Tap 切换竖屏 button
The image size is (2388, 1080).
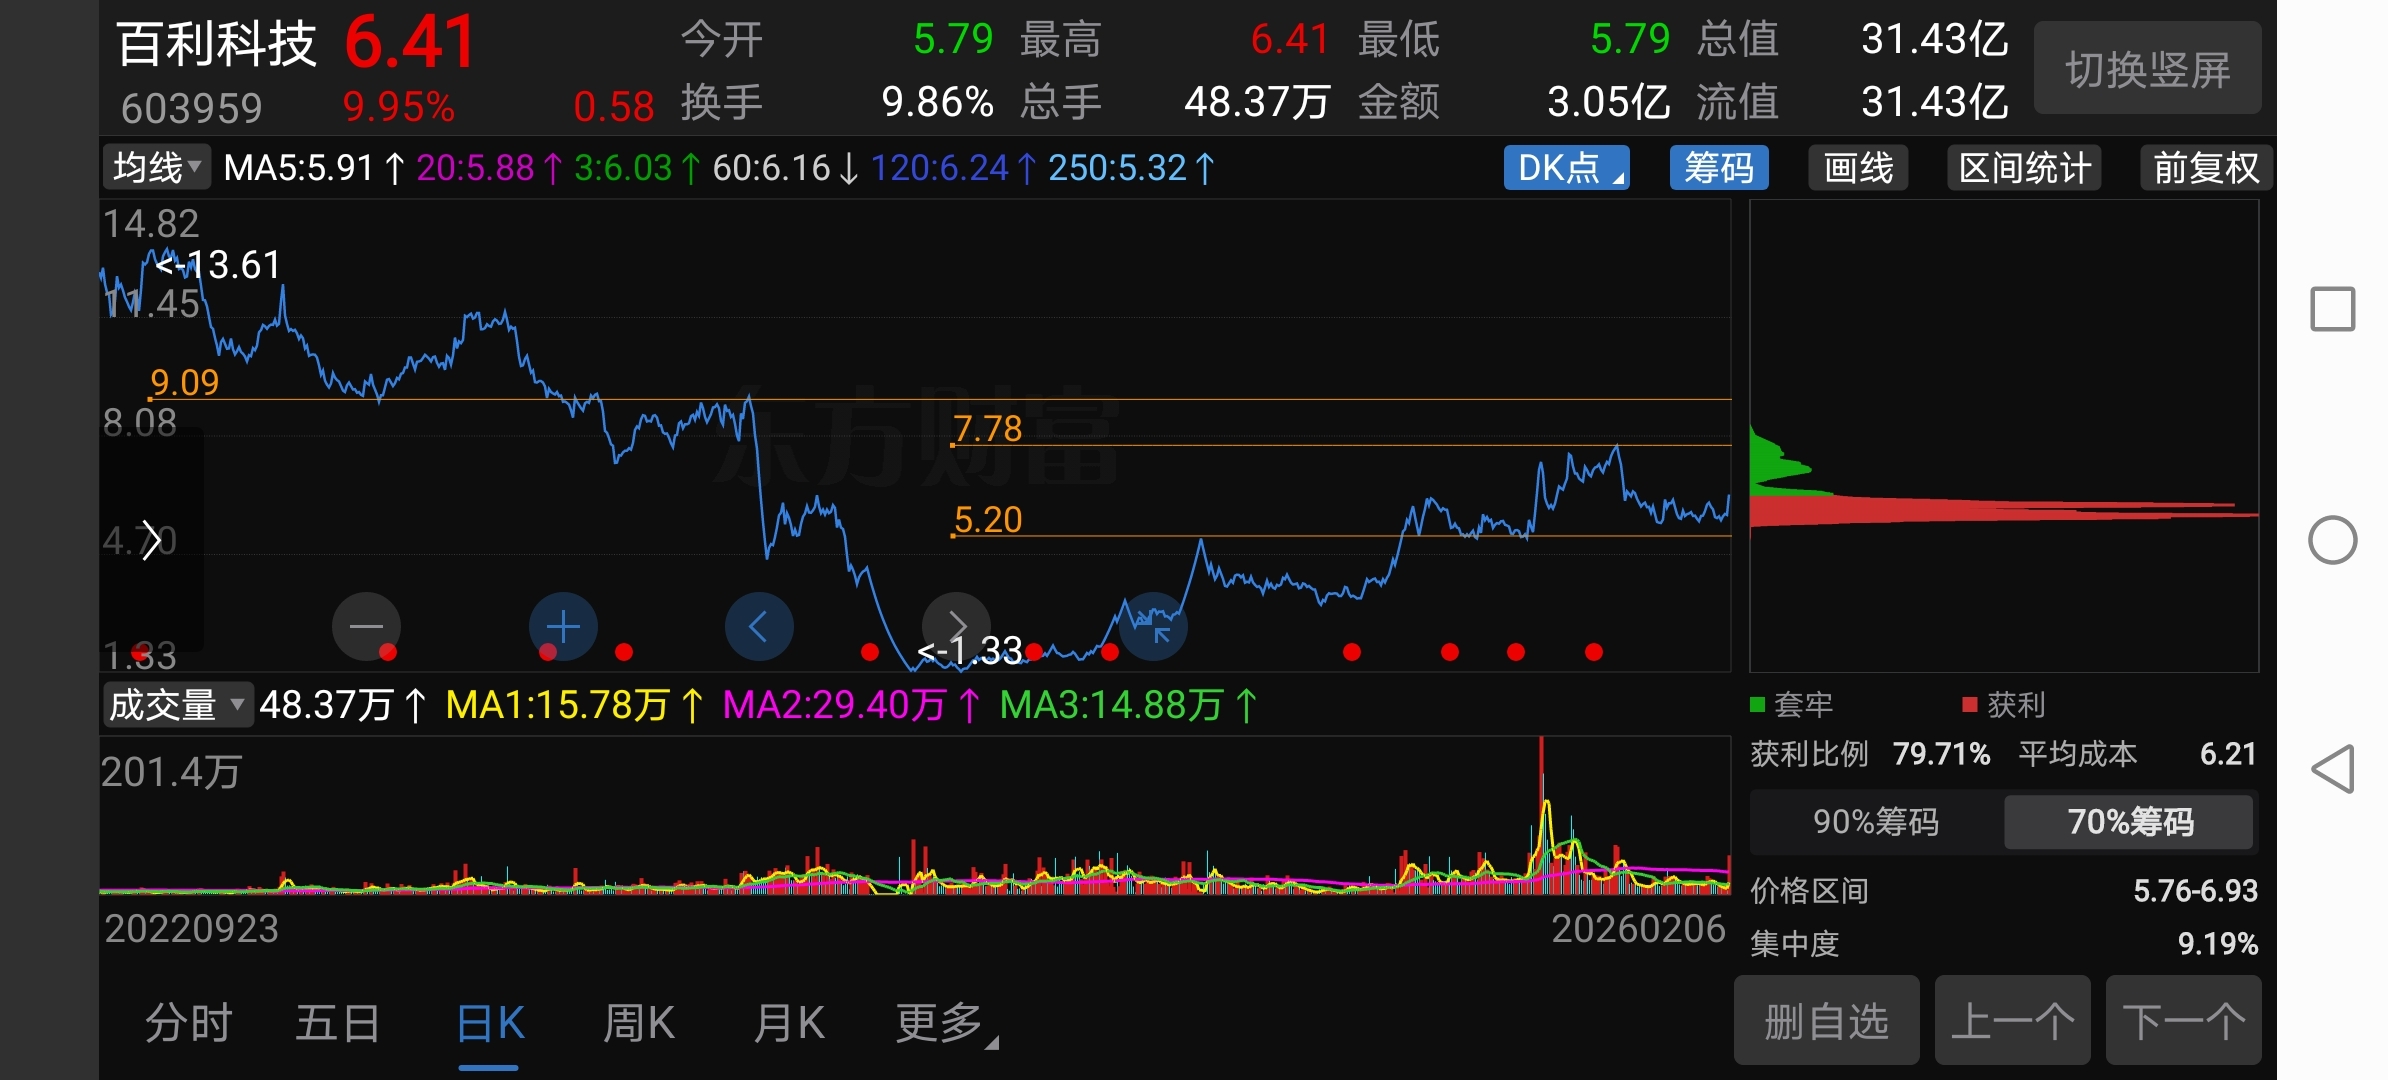coord(2147,70)
